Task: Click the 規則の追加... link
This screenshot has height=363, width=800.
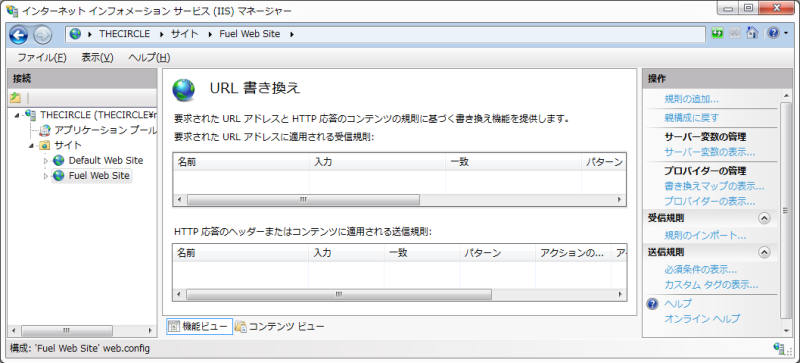Action: tap(691, 99)
